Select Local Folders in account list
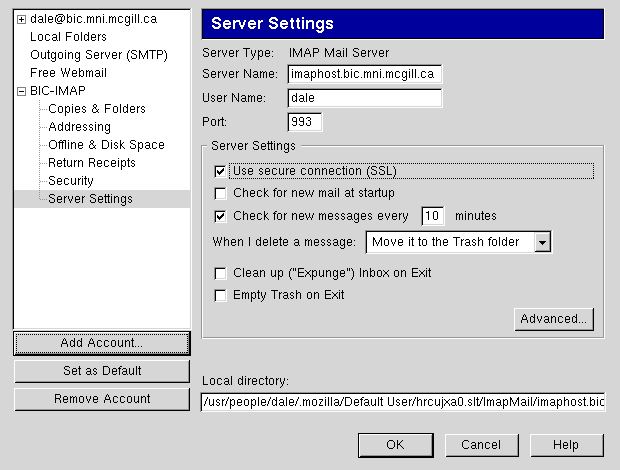Image resolution: width=620 pixels, height=470 pixels. [x=68, y=37]
